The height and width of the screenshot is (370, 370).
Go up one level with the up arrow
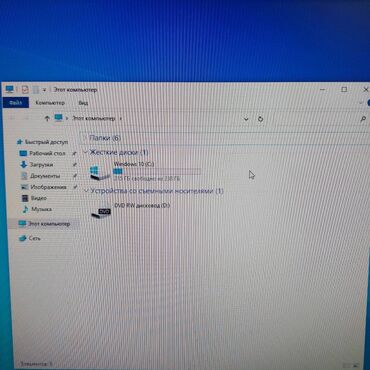pos(47,118)
